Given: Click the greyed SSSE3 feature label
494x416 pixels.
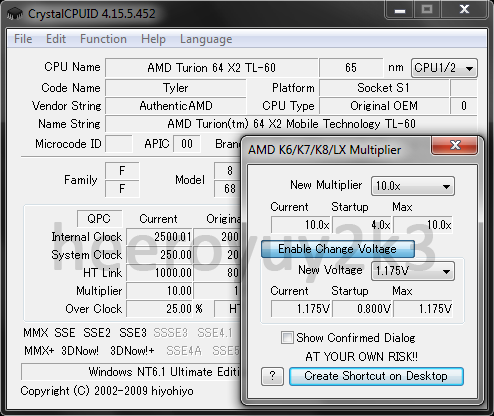Looking at the screenshot, I should pyautogui.click(x=171, y=333).
